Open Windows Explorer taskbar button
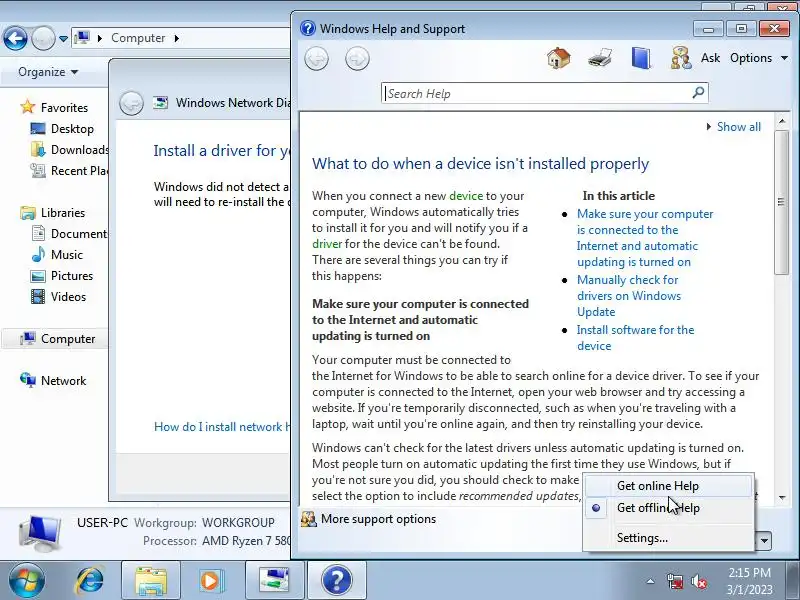Screen dimensions: 800x600 click(151, 581)
